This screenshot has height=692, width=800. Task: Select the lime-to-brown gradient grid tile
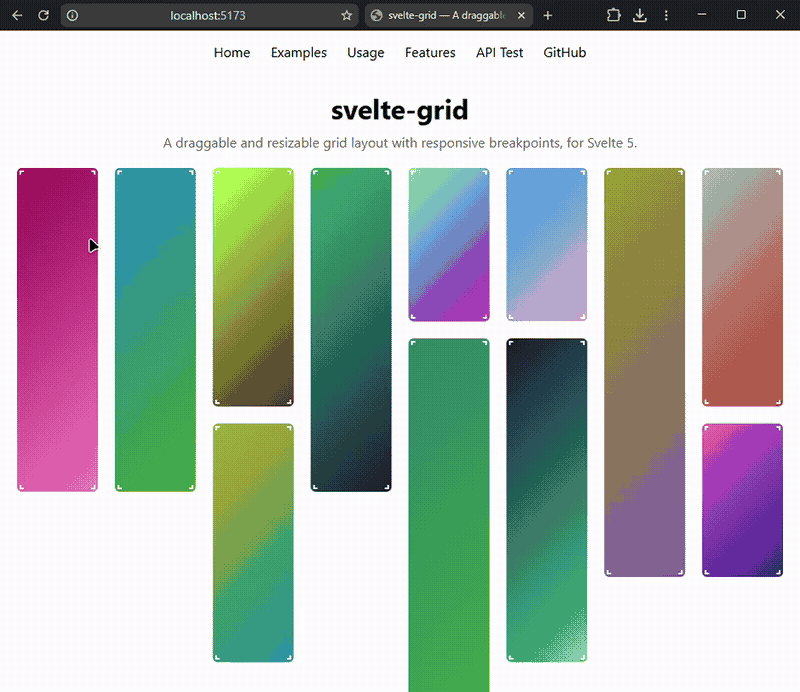click(x=253, y=287)
